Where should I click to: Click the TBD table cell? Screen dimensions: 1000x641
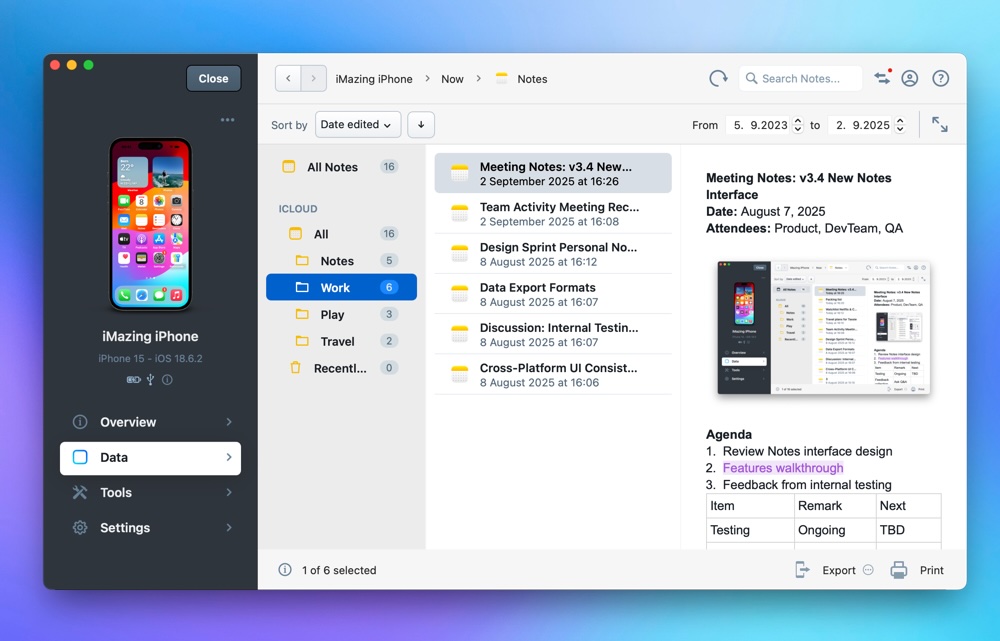909,530
